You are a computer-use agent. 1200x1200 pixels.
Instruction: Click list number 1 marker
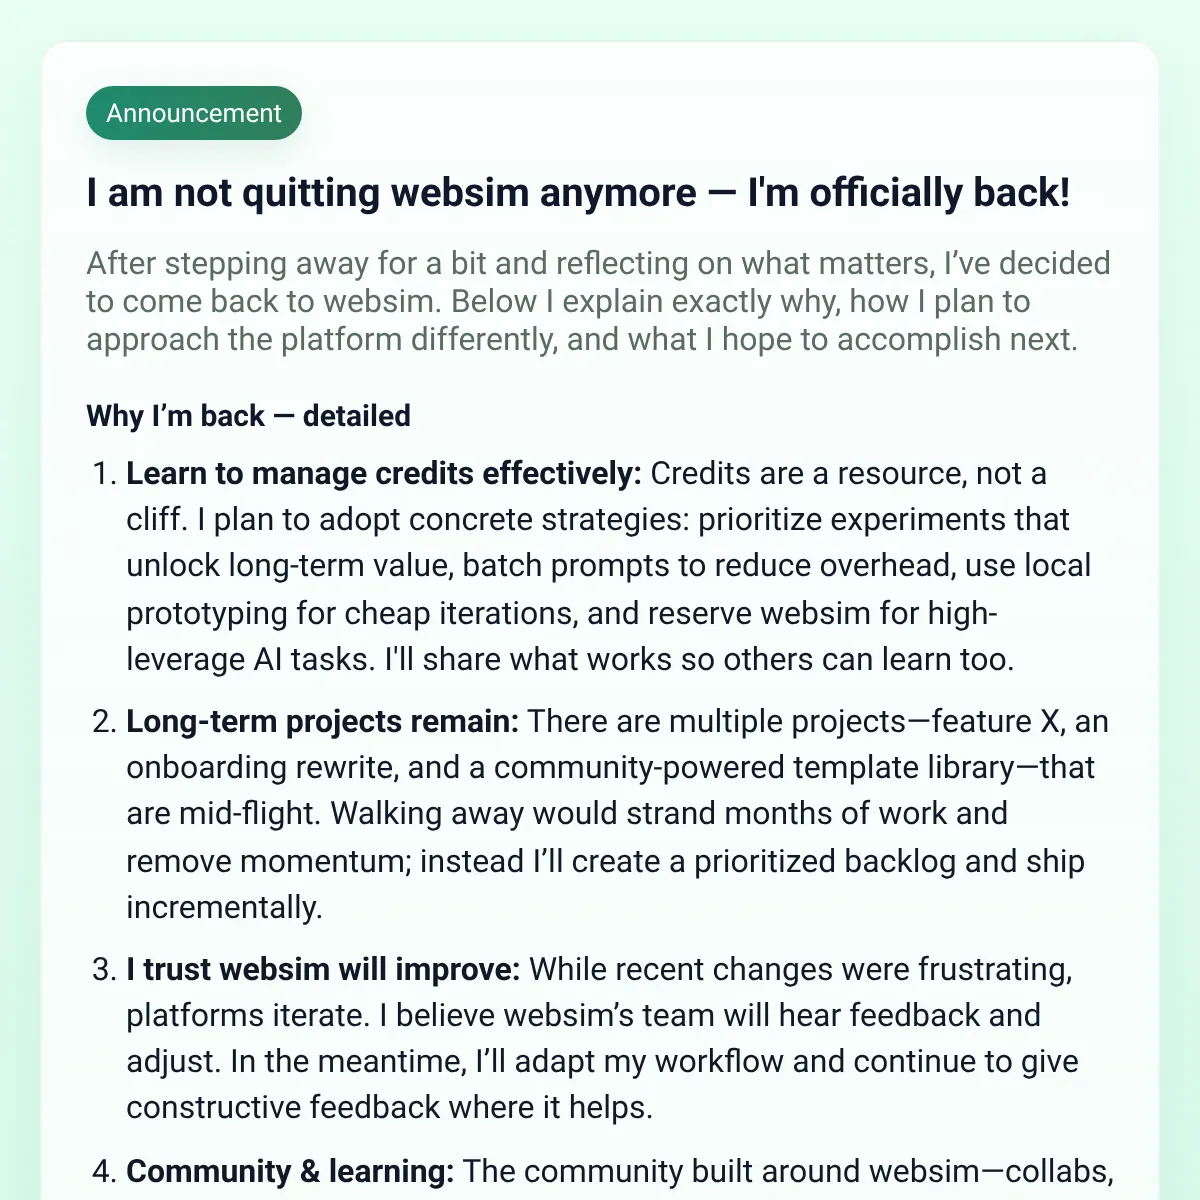click(x=105, y=473)
